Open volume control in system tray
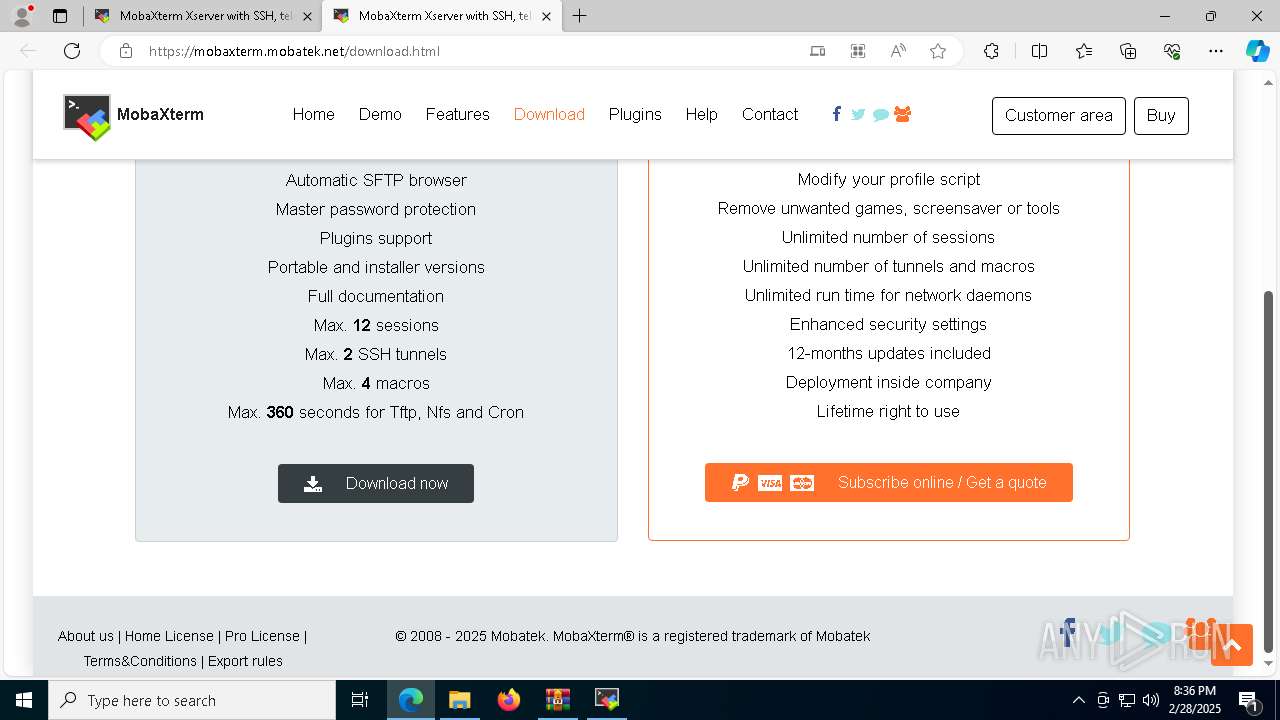 [x=1151, y=700]
